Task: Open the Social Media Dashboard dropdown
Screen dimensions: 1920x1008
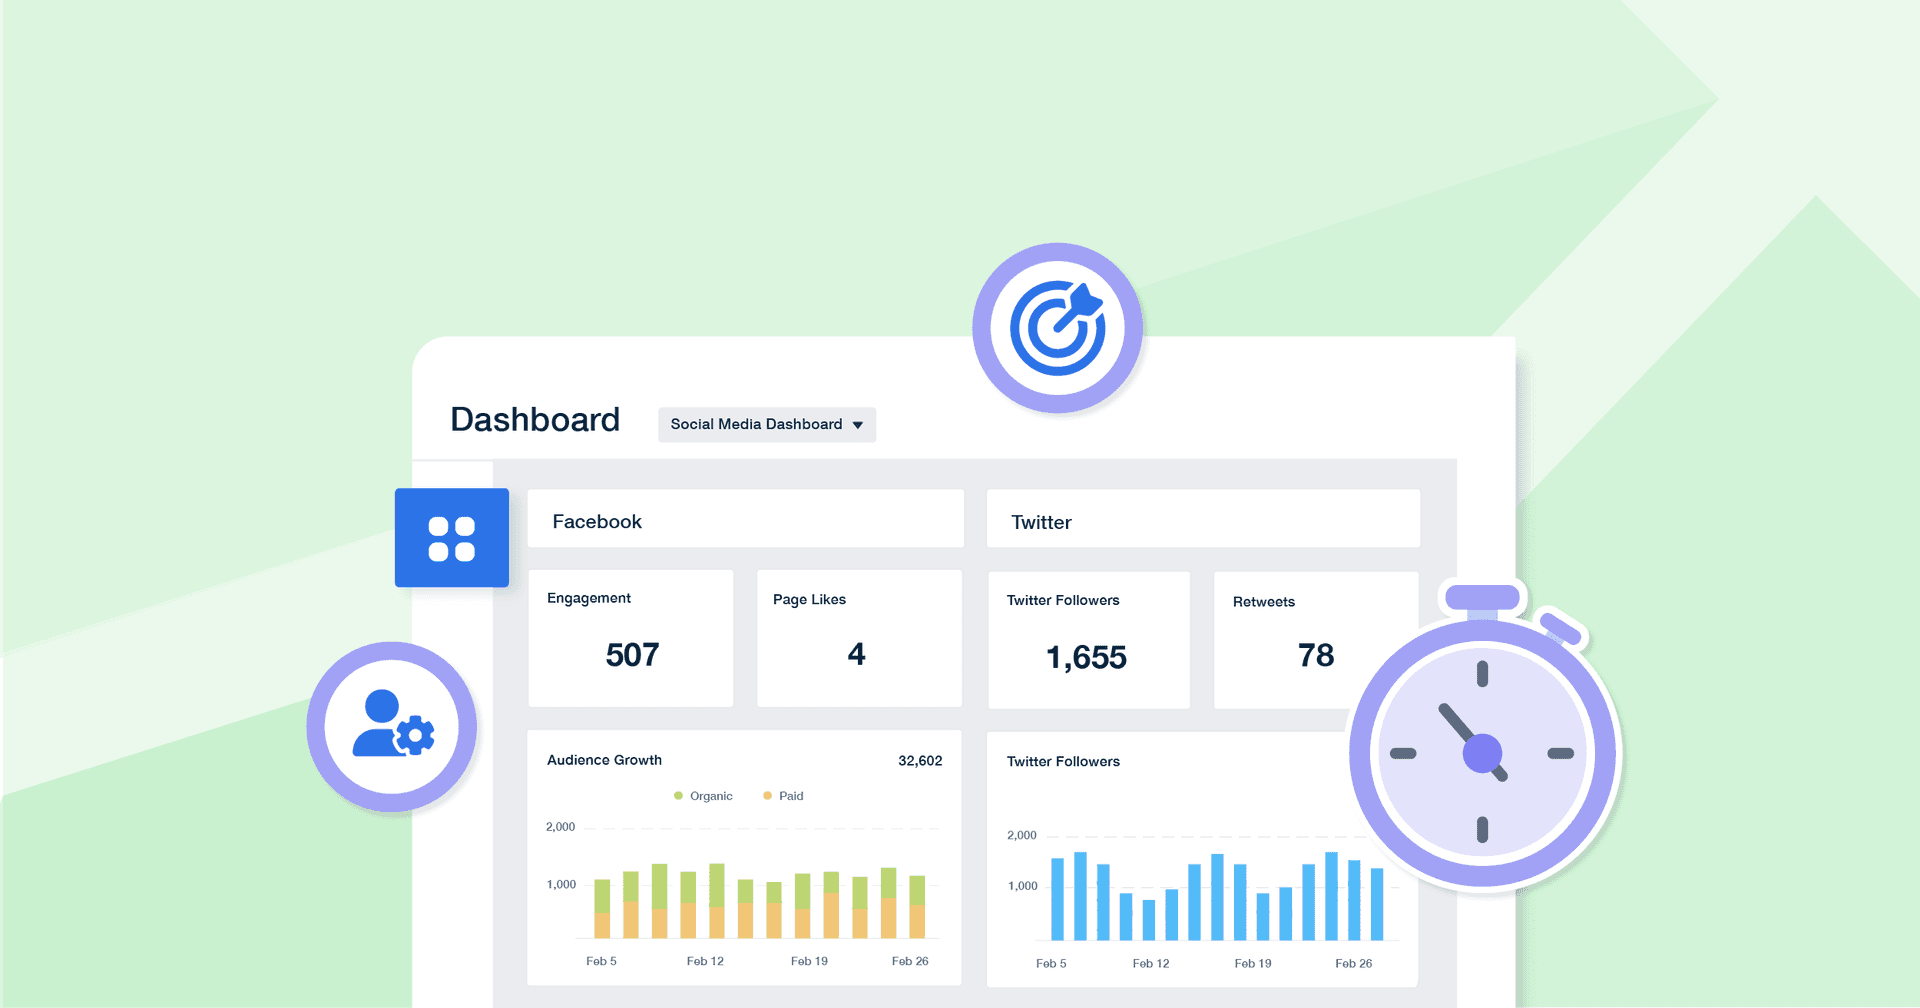Action: 766,424
